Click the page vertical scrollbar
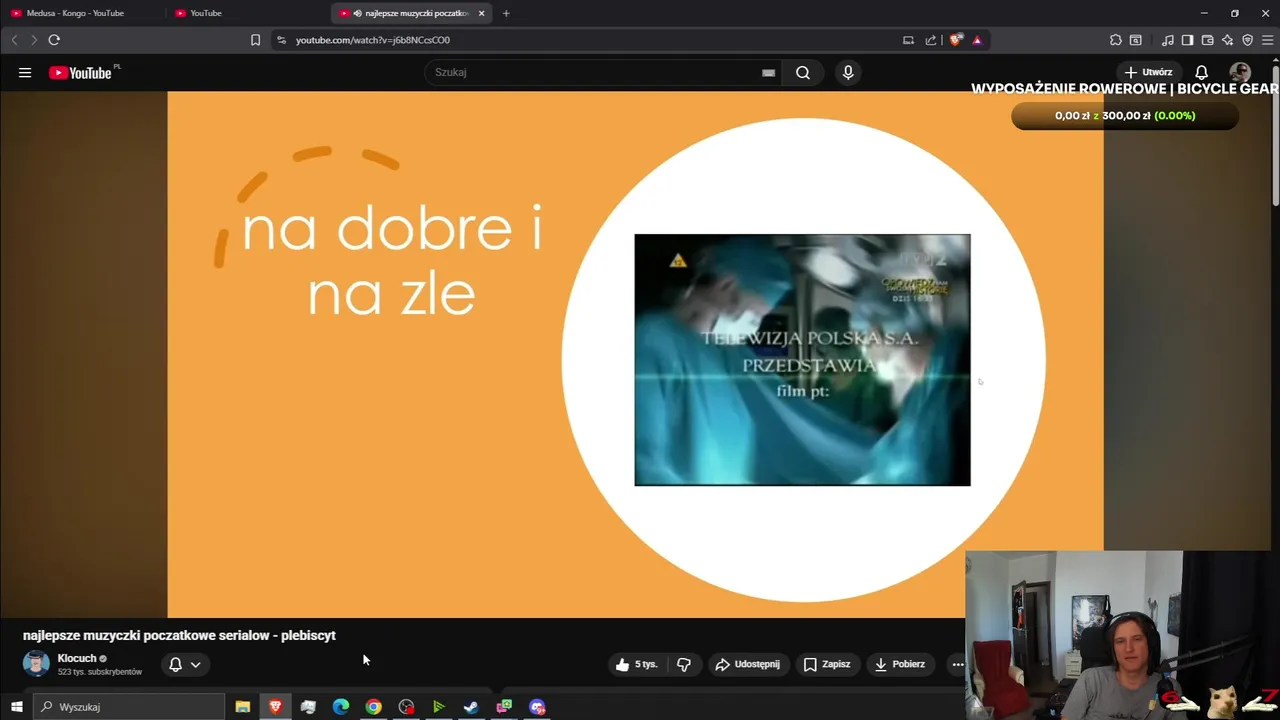The width and height of the screenshot is (1280, 720). point(1275,135)
